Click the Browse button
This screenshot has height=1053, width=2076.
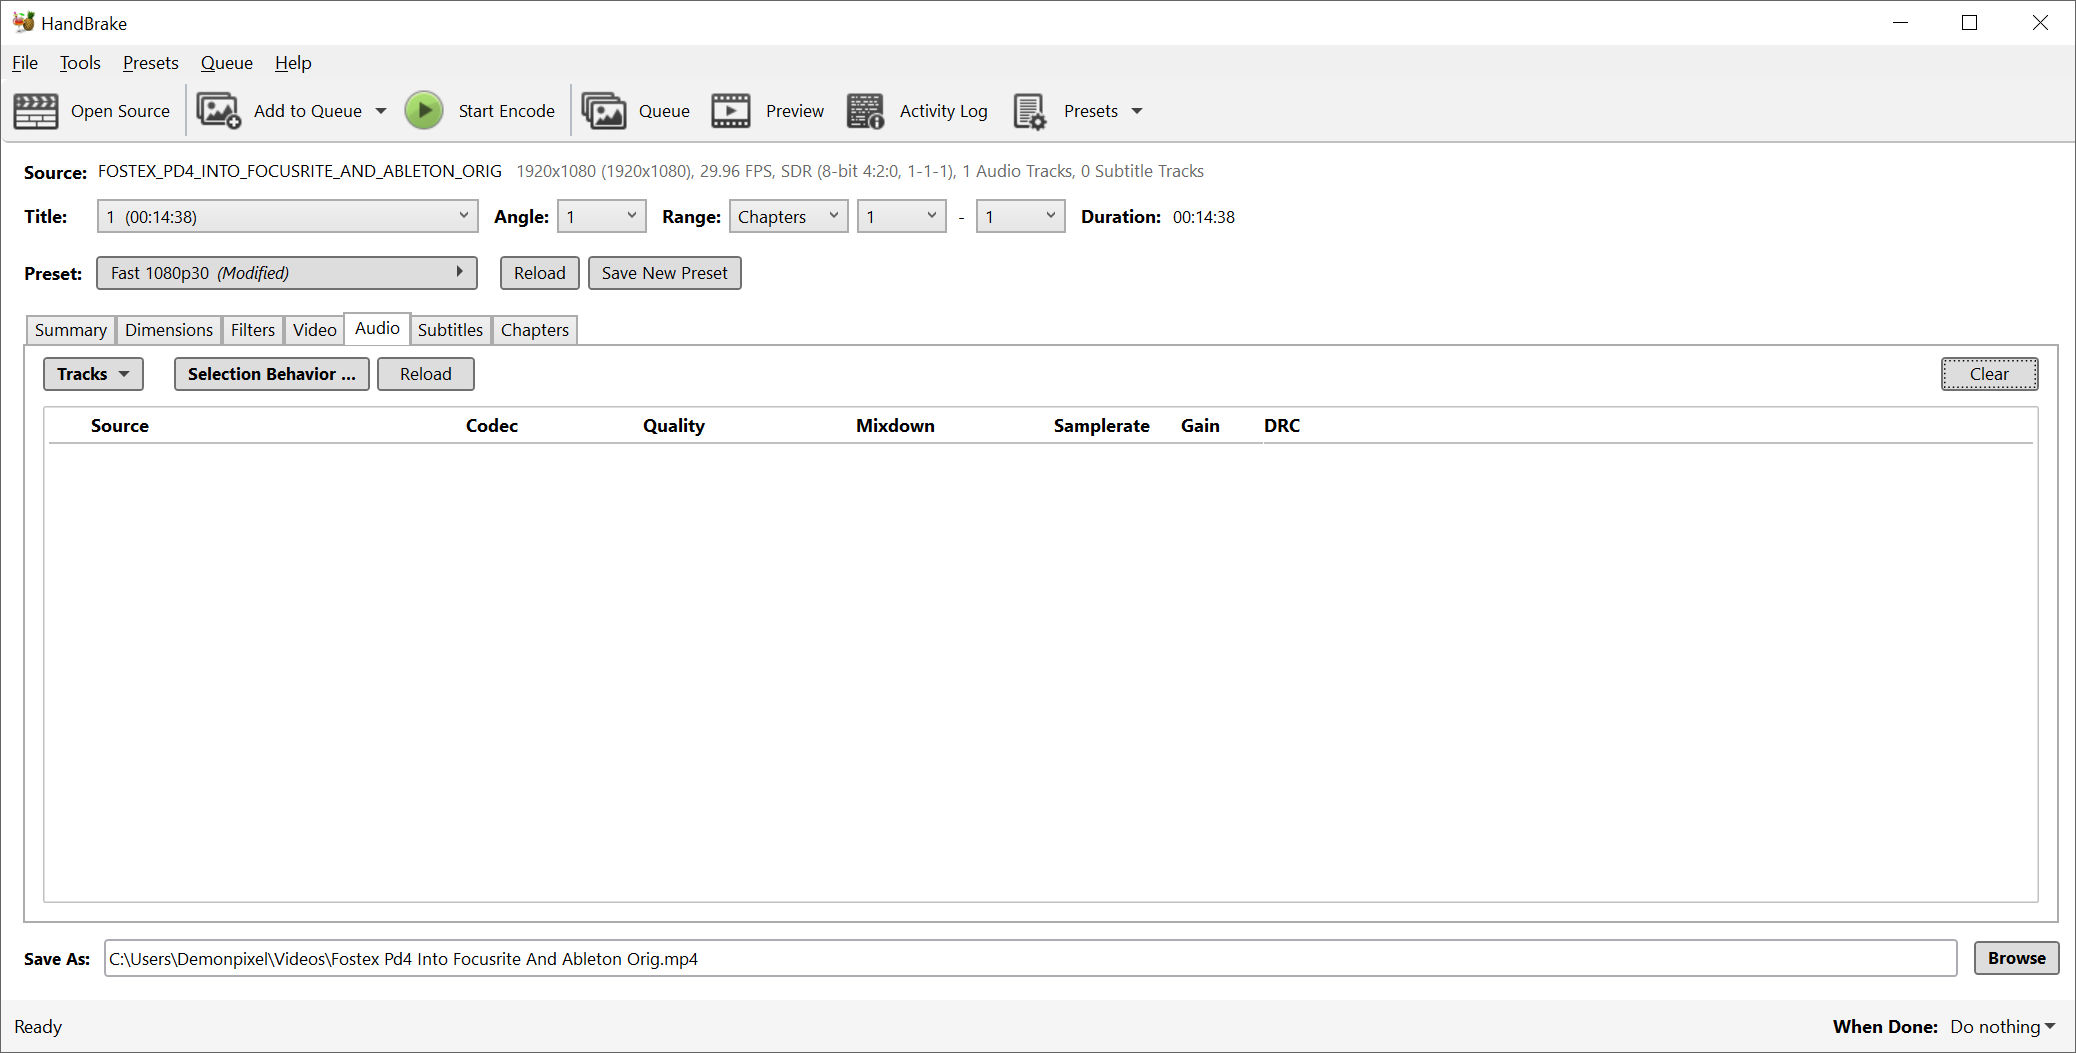click(2017, 958)
